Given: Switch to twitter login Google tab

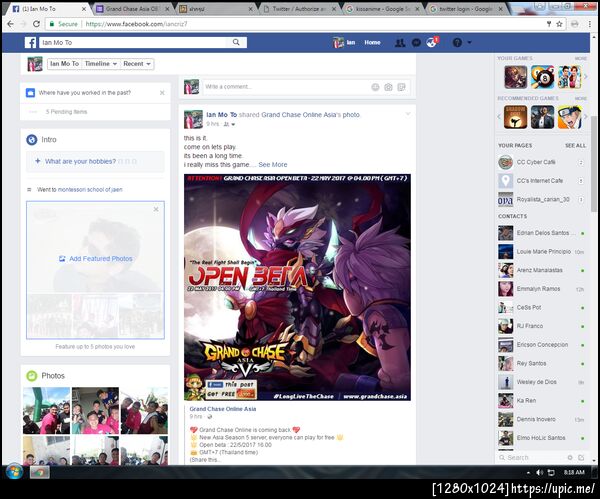Looking at the screenshot, I should tap(467, 9).
